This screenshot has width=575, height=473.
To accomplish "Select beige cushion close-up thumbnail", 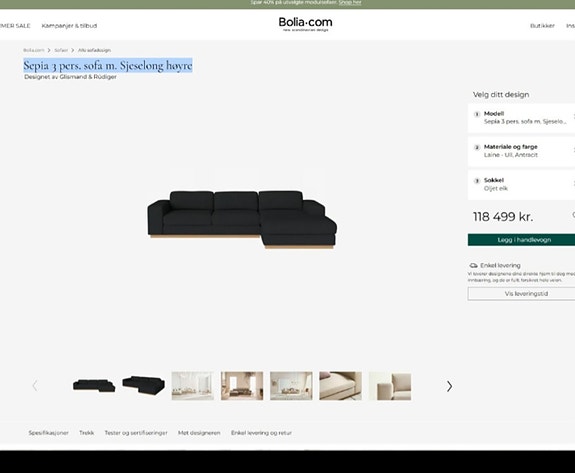I will click(x=340, y=386).
